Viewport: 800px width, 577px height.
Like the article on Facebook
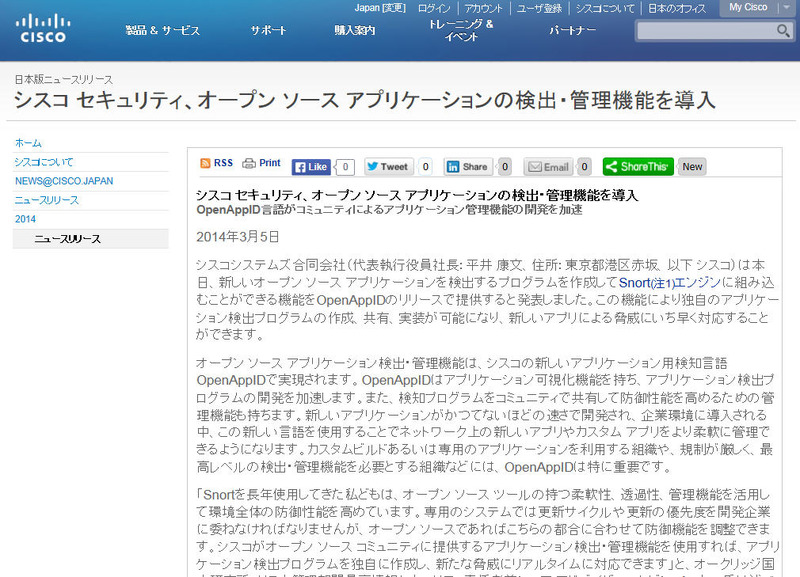[311, 167]
